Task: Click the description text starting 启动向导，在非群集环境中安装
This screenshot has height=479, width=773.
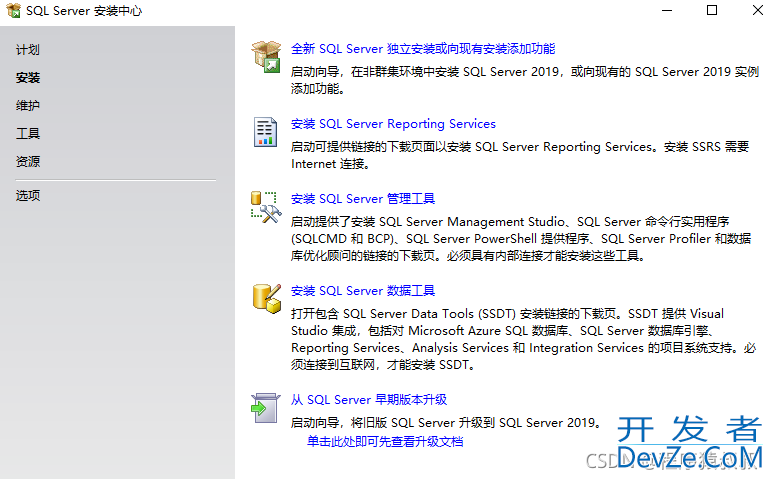Action: [525, 80]
